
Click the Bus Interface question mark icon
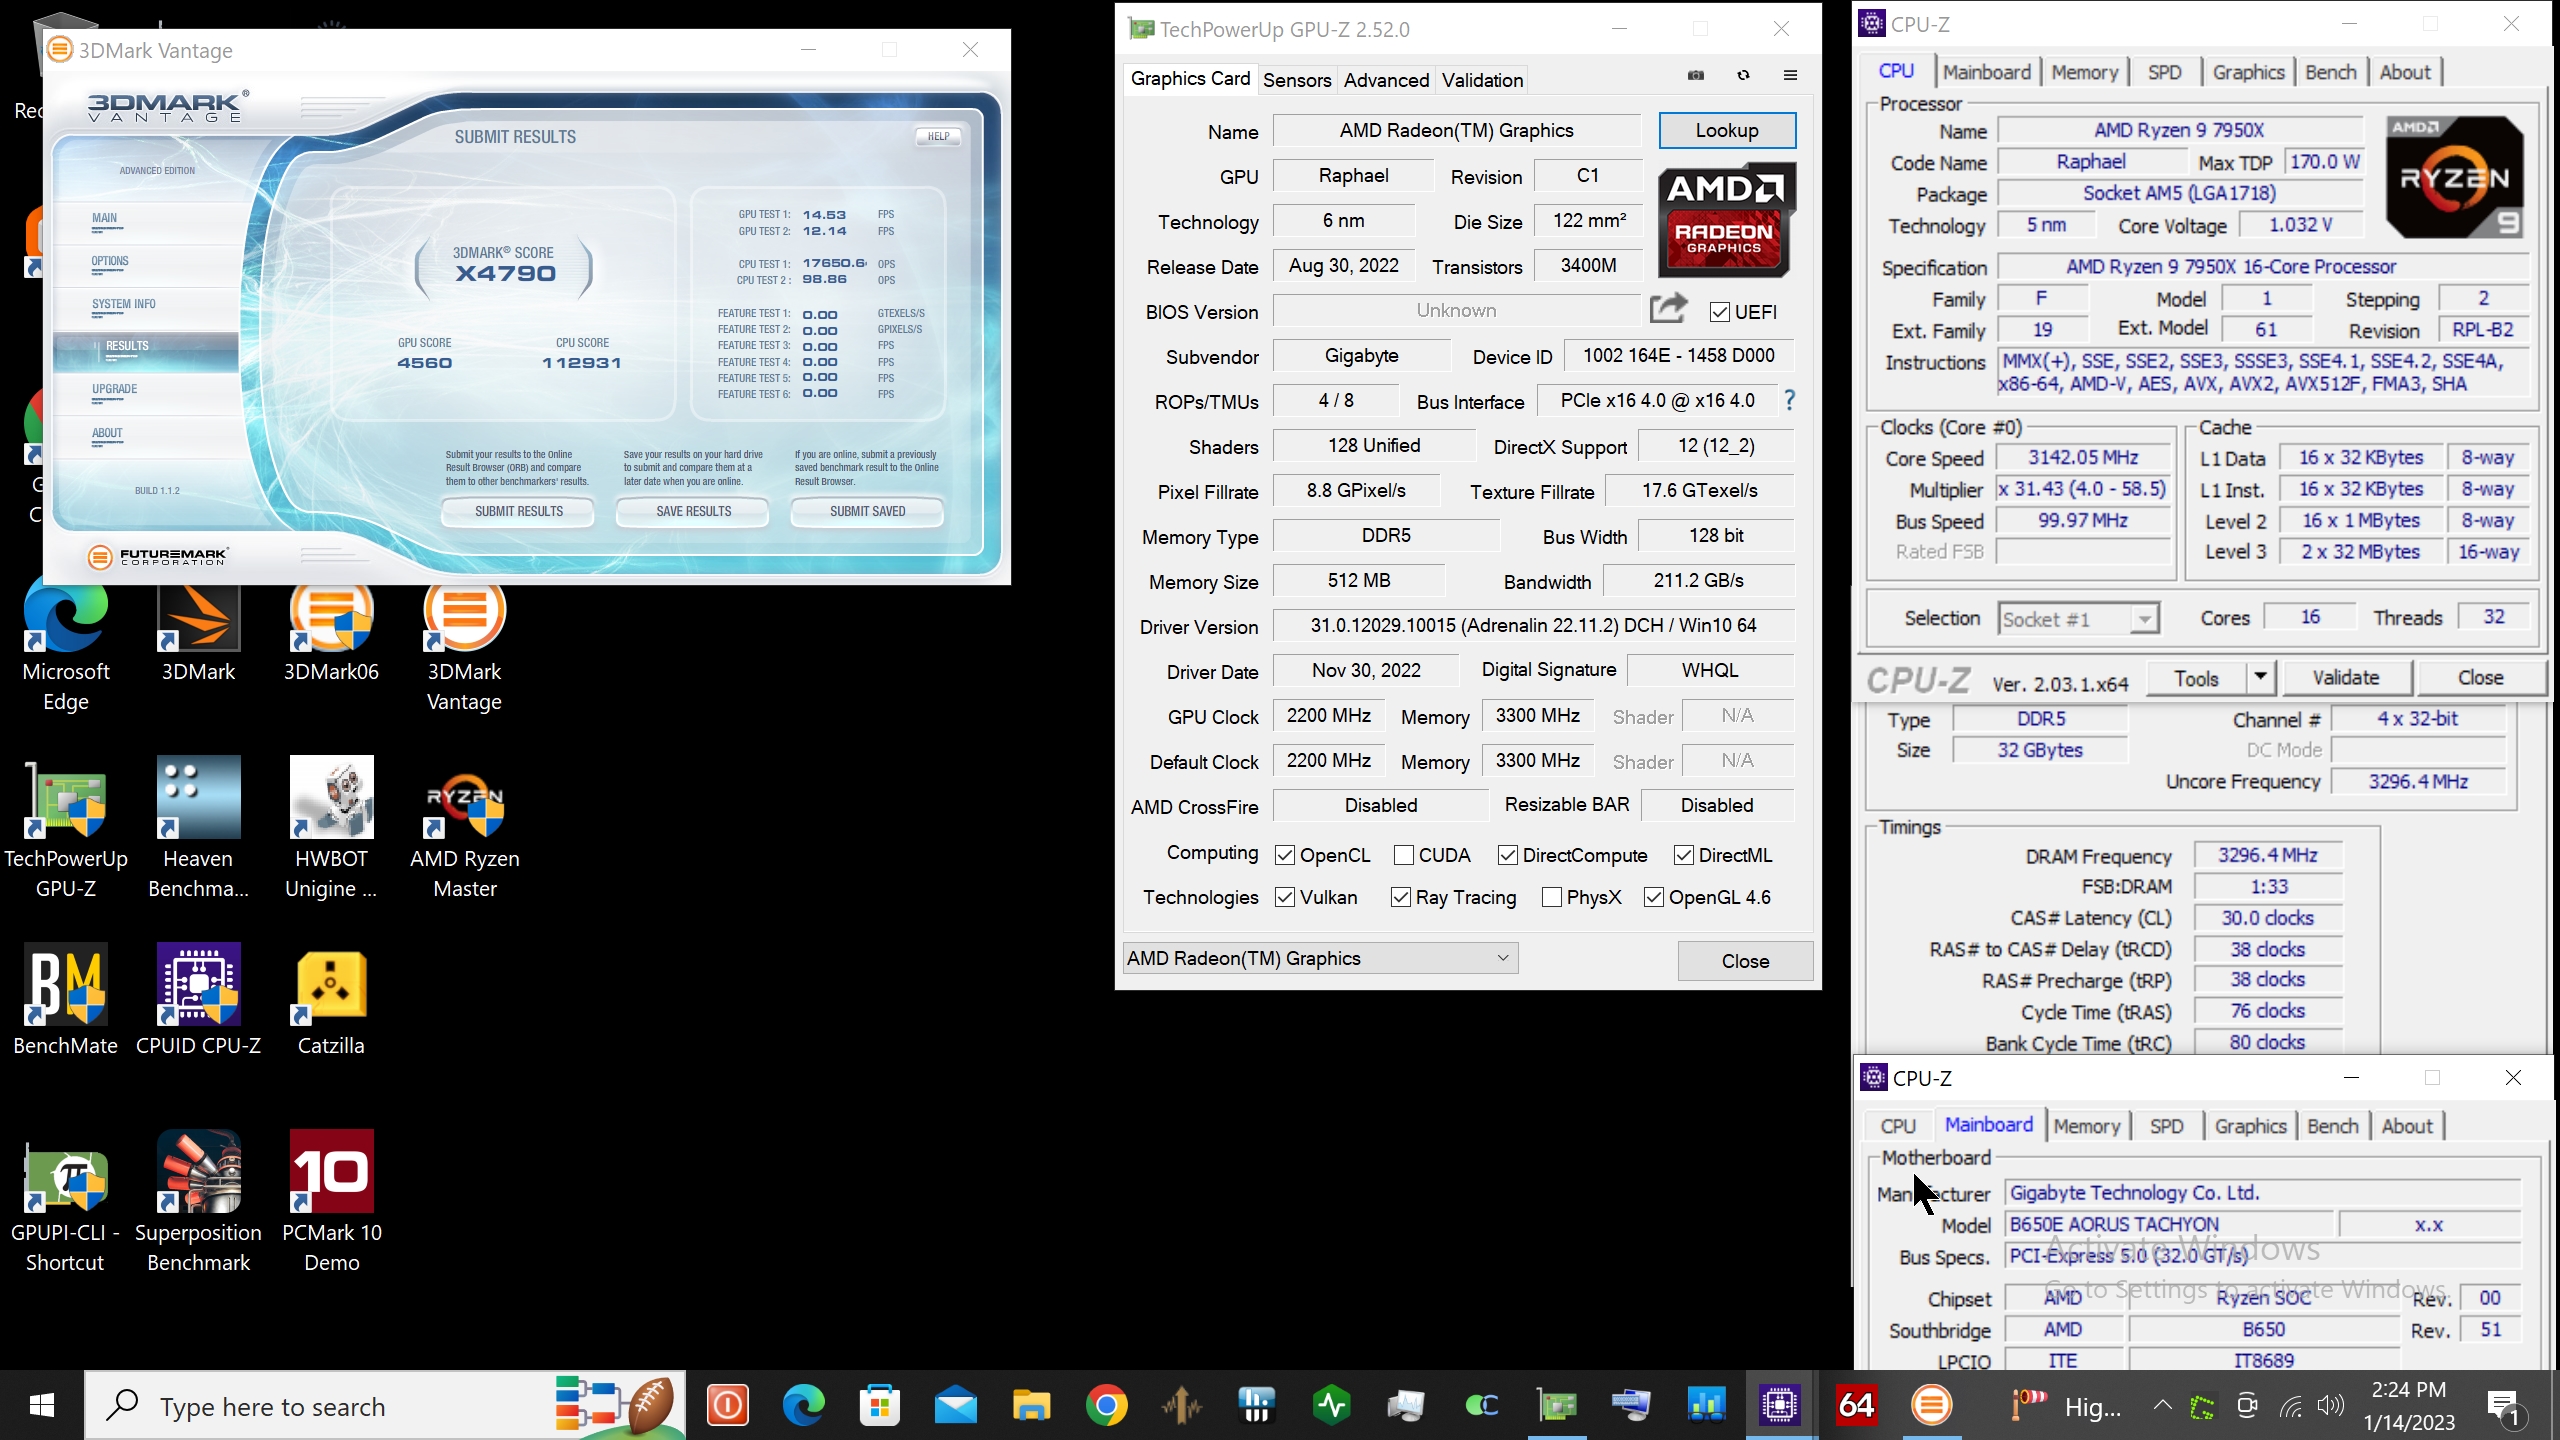(x=1790, y=400)
